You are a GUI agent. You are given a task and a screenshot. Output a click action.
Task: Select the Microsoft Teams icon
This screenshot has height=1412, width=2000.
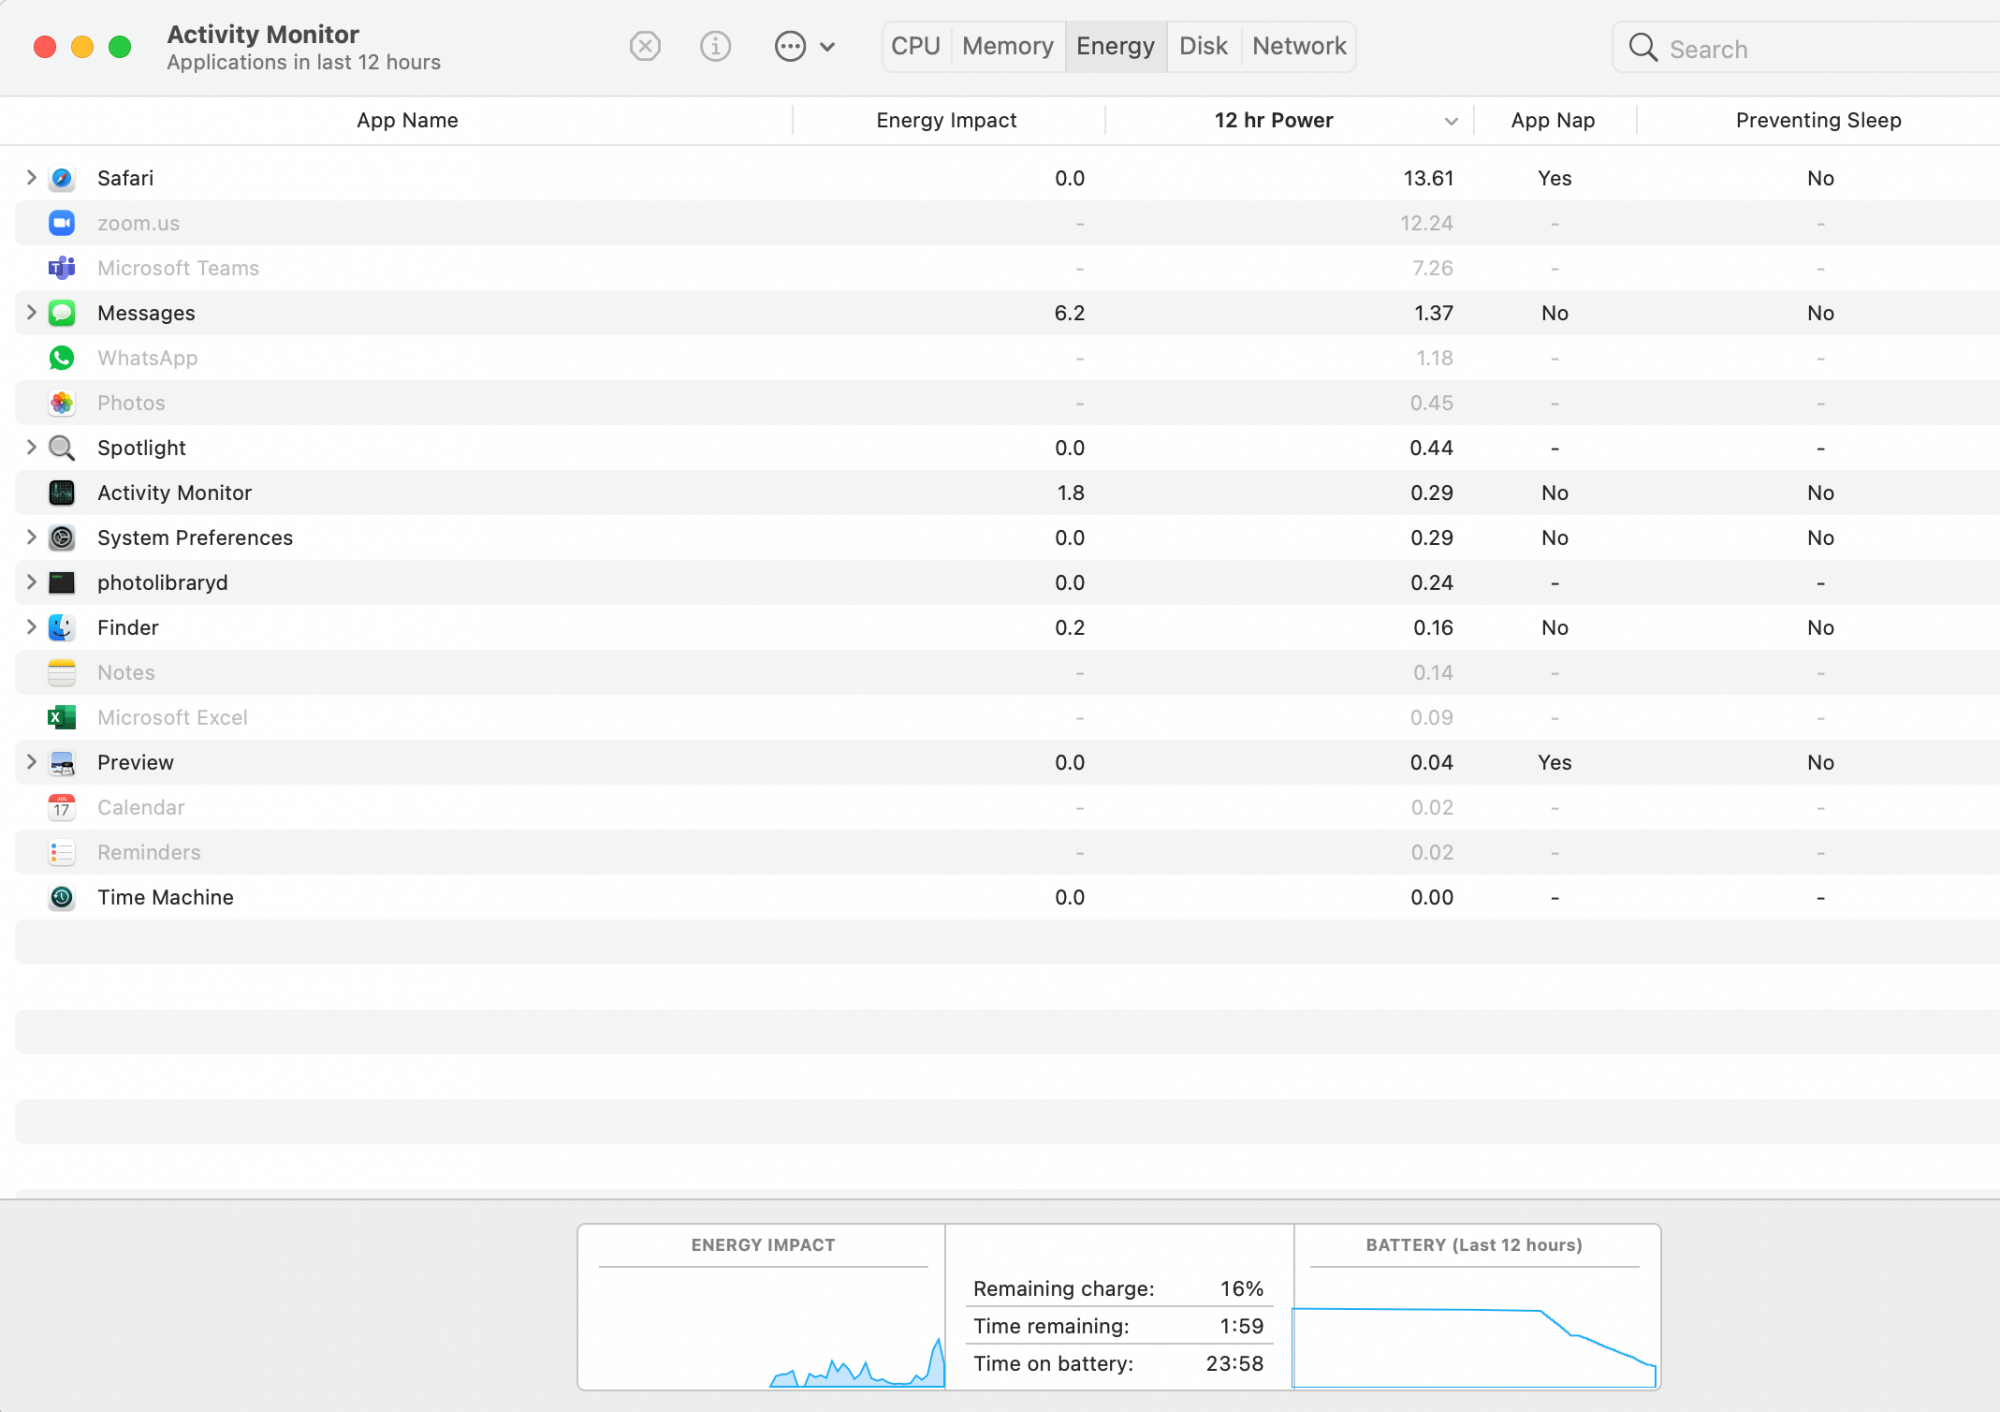coord(62,268)
